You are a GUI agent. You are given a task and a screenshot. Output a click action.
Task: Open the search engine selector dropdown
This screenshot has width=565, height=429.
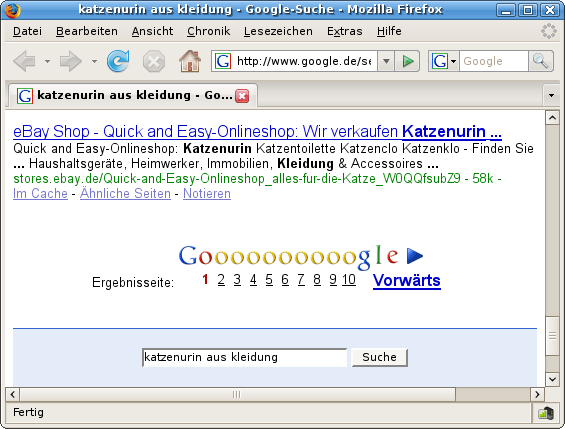(443, 61)
